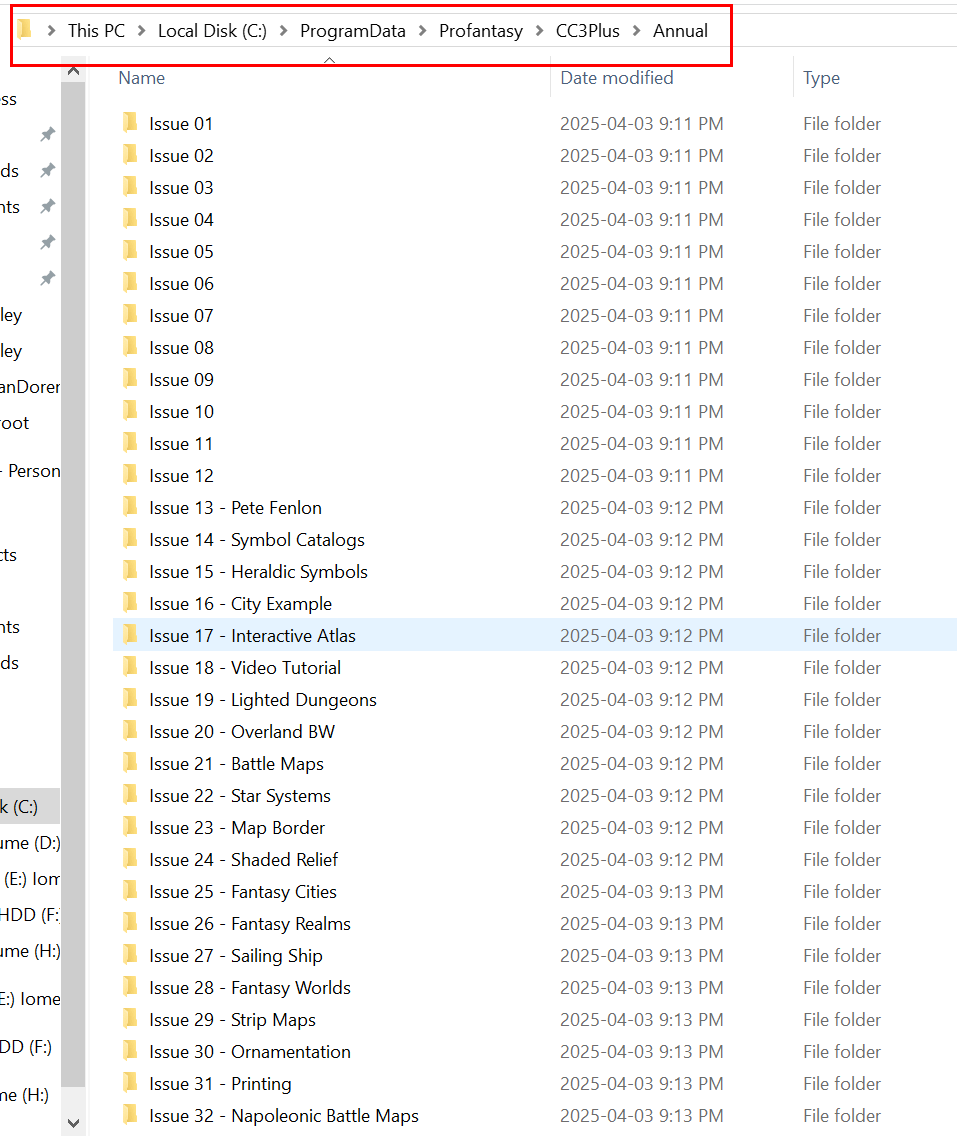The width and height of the screenshot is (957, 1142).
Task: Expand the chevron after ProgramData in breadcrumb
Action: [x=422, y=31]
